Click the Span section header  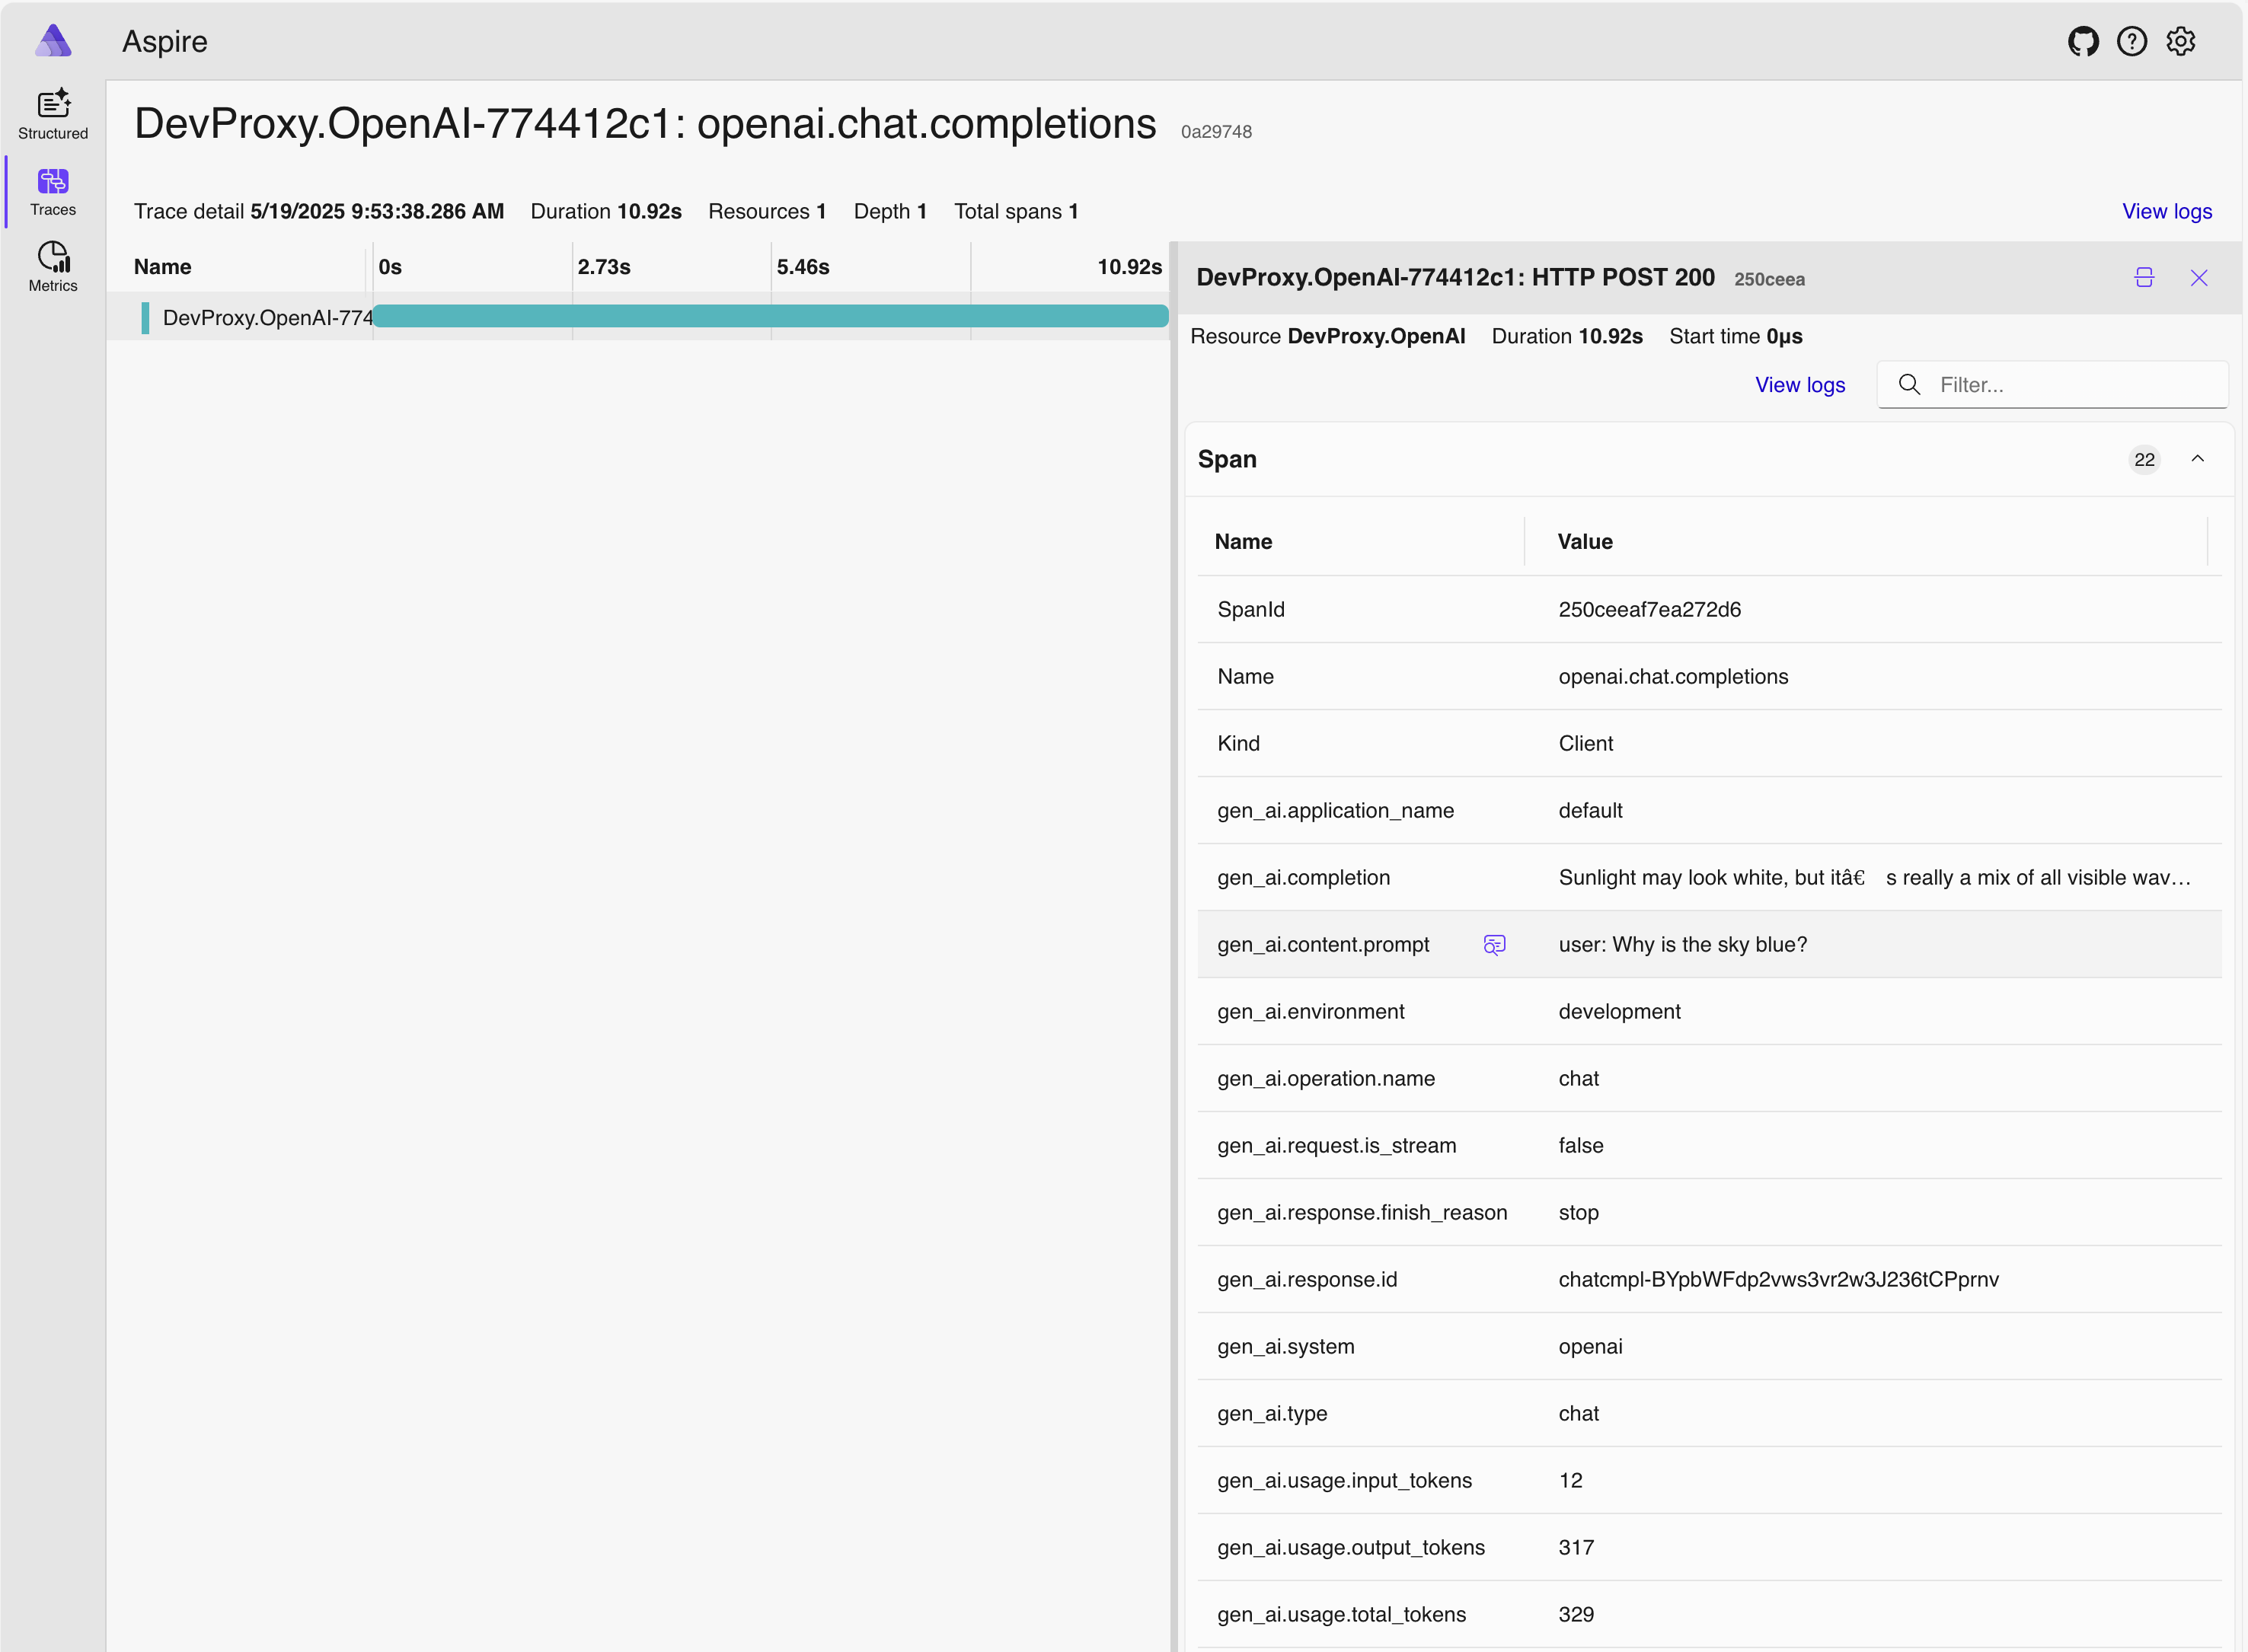click(x=1227, y=459)
